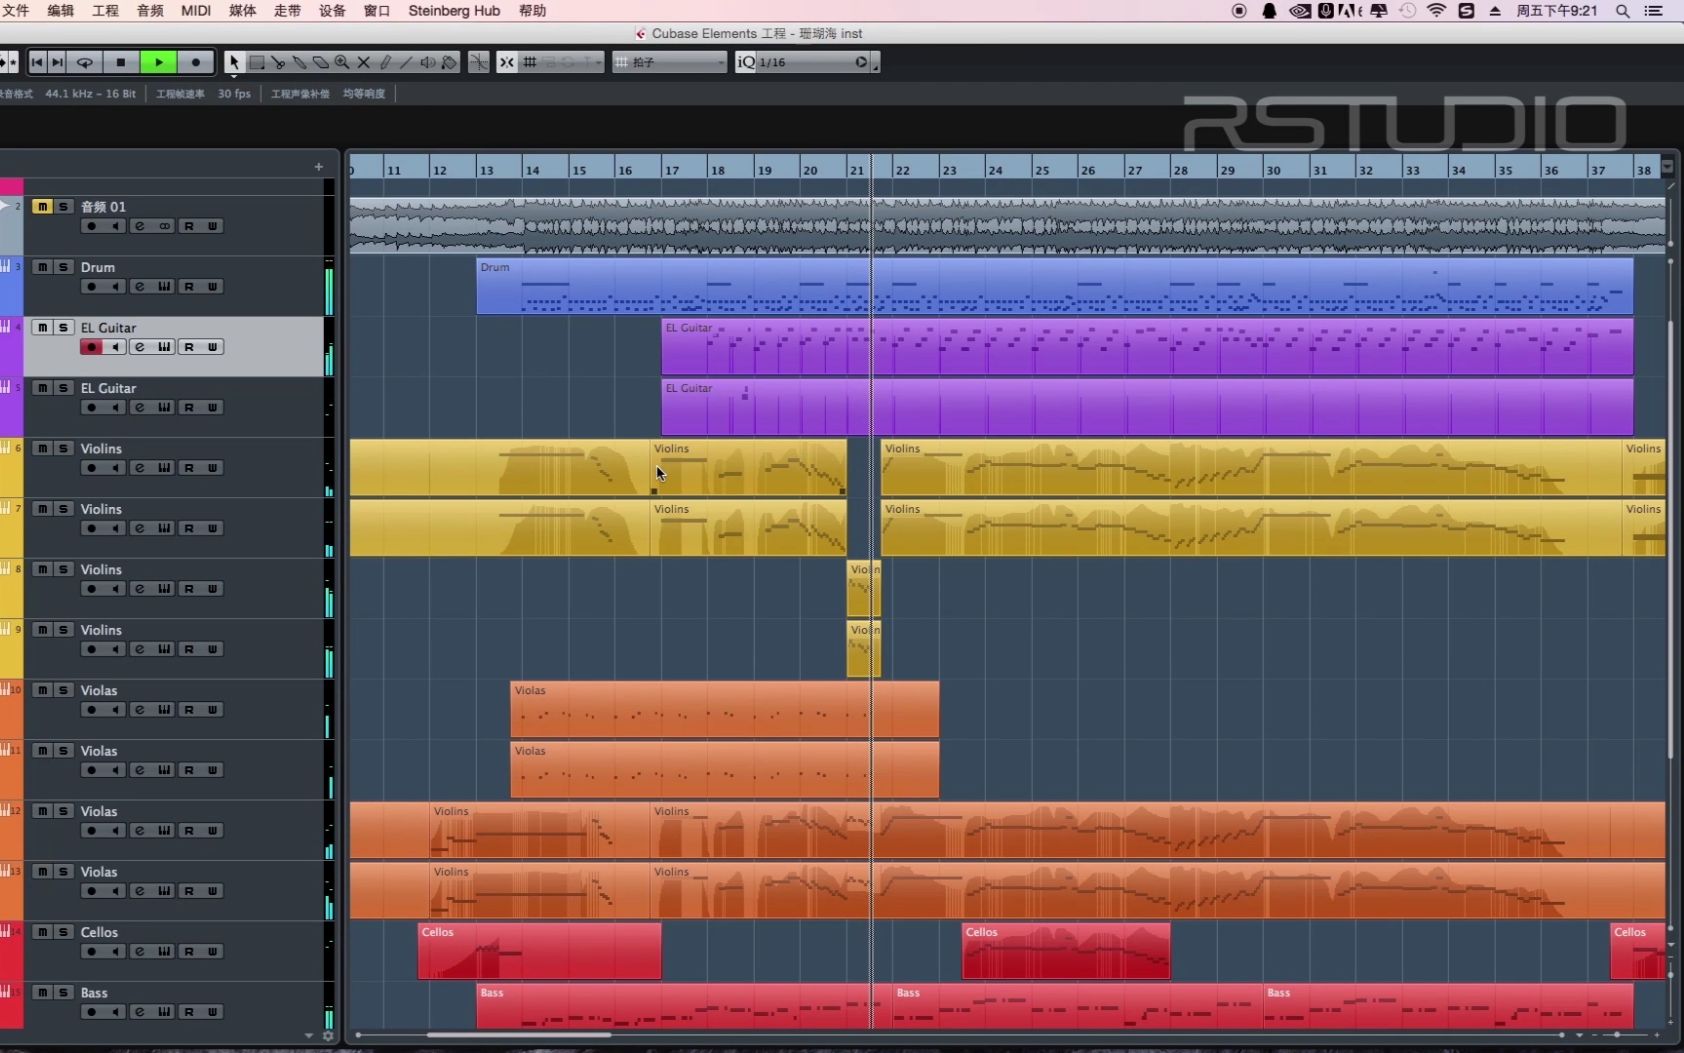1684x1053 pixels.
Task: Go to previous marker in transport
Action: click(x=37, y=62)
